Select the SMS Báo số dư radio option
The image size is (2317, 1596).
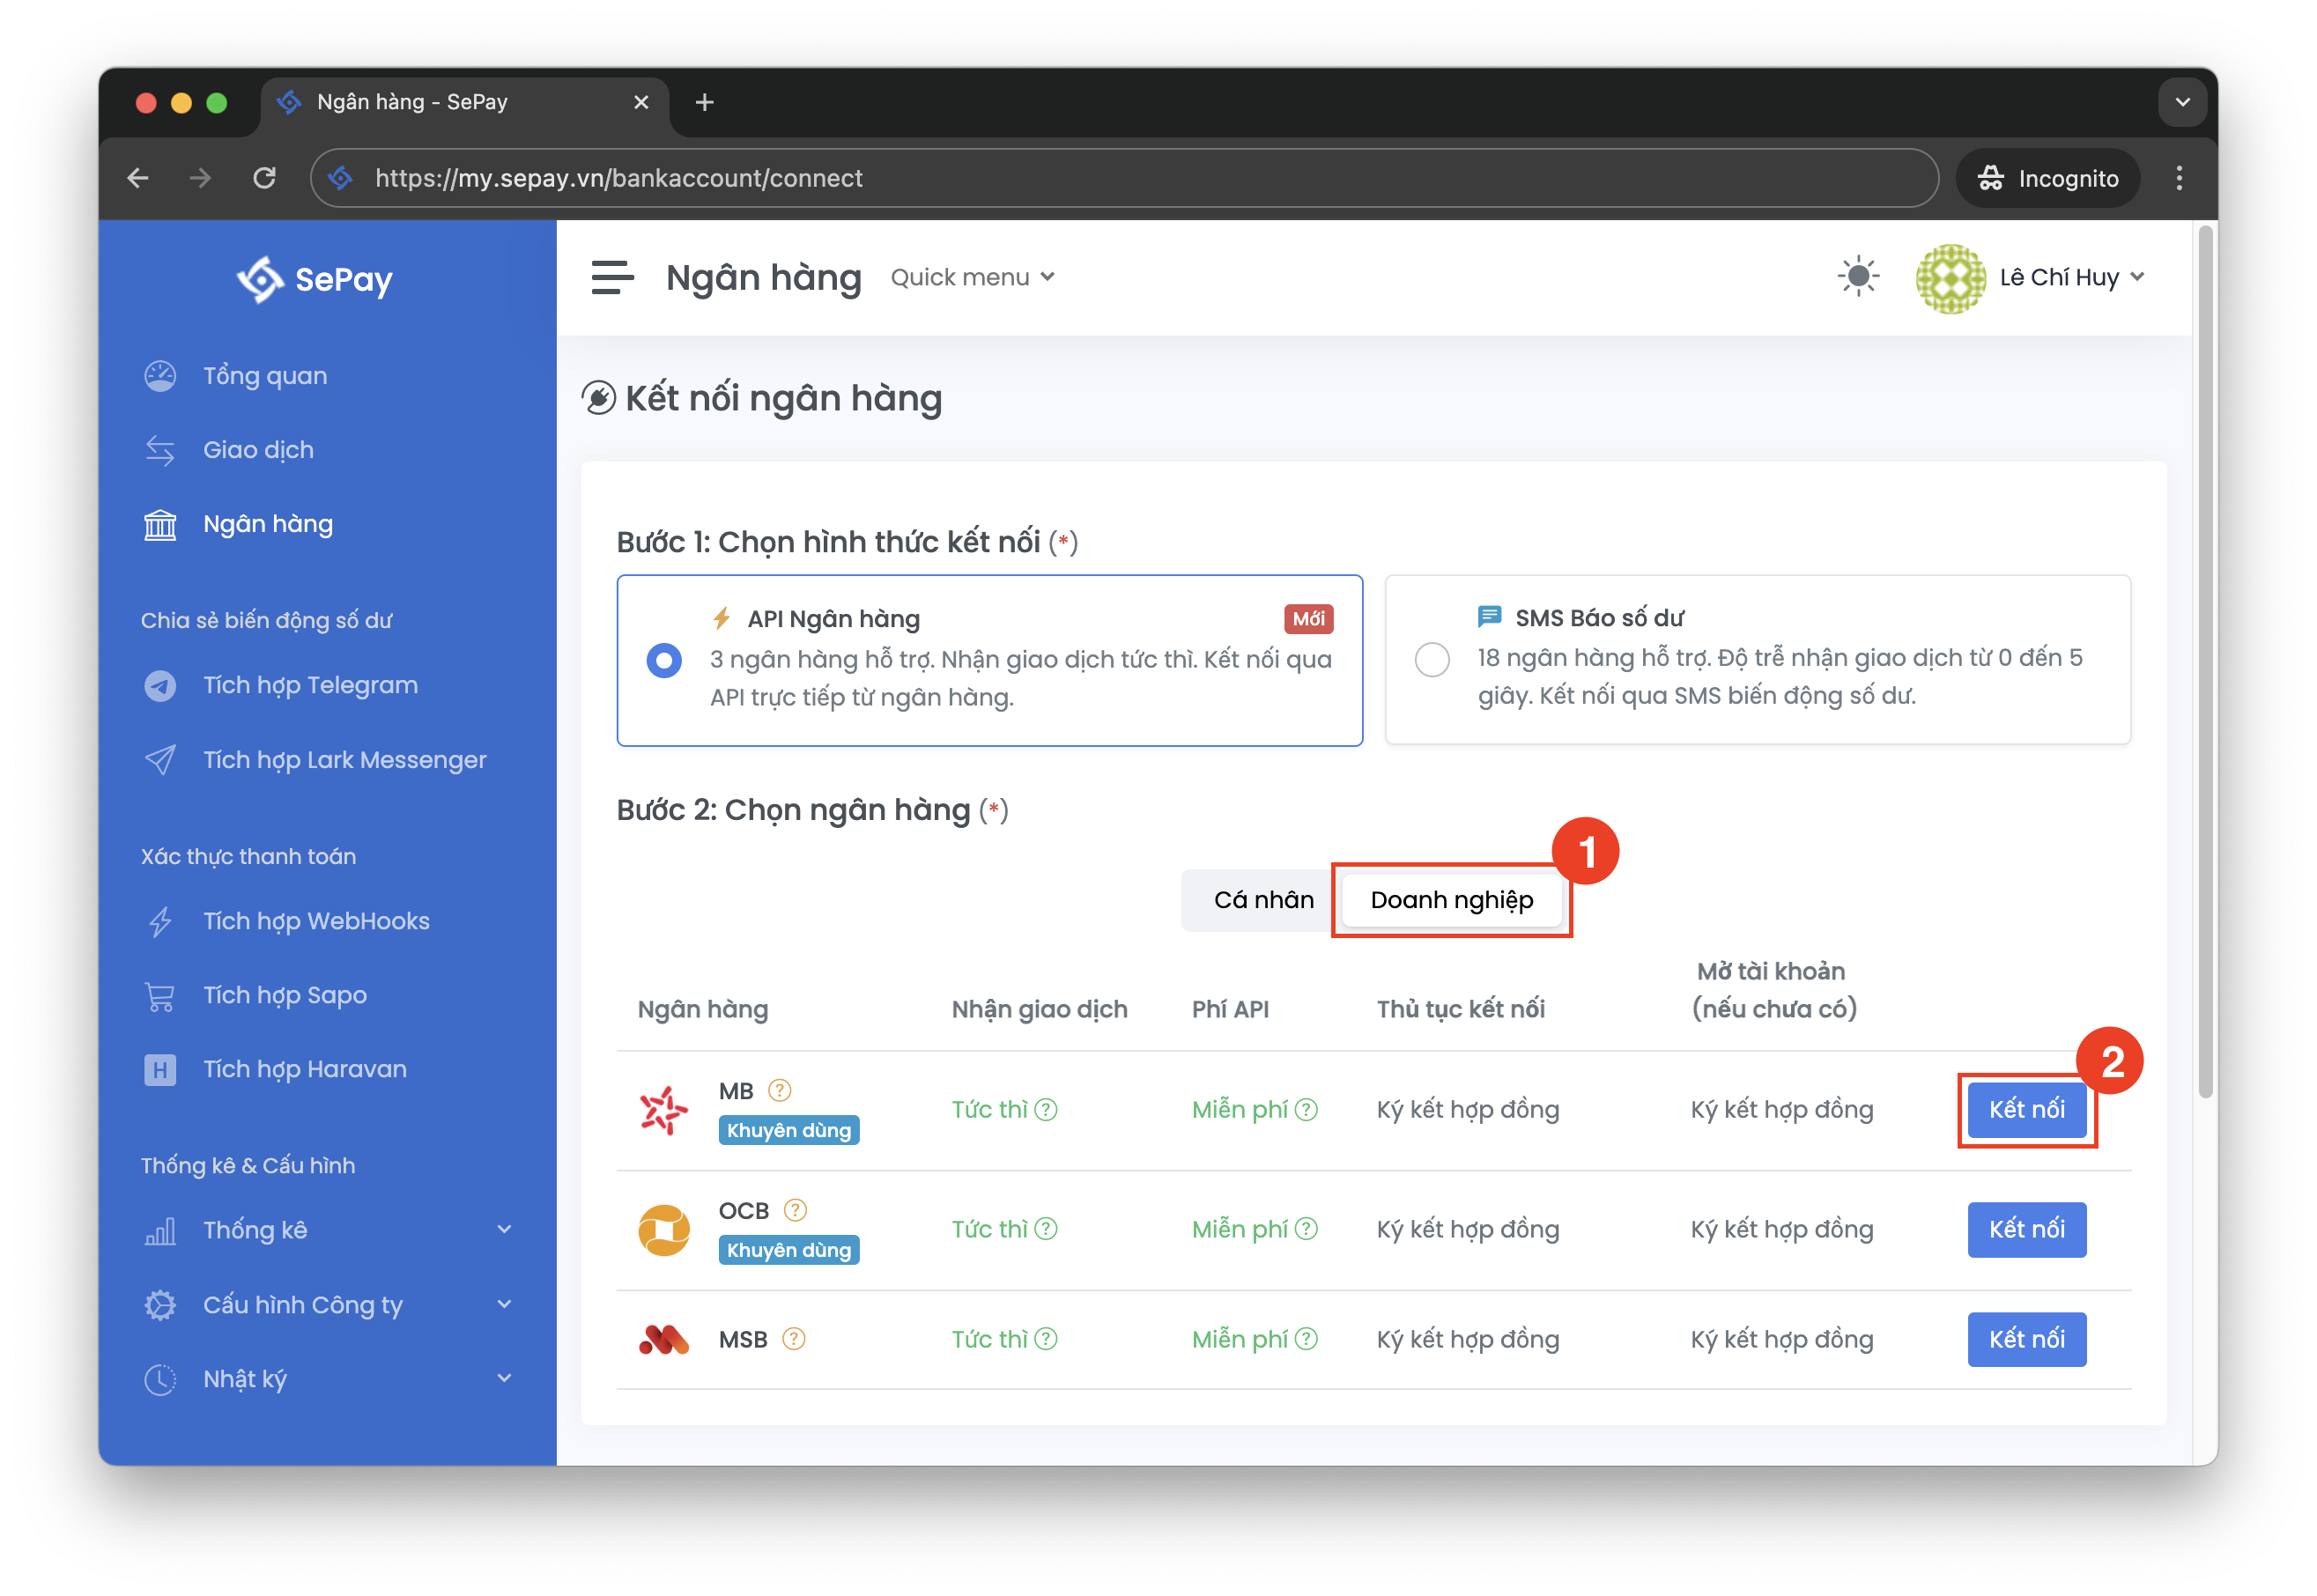1432,659
